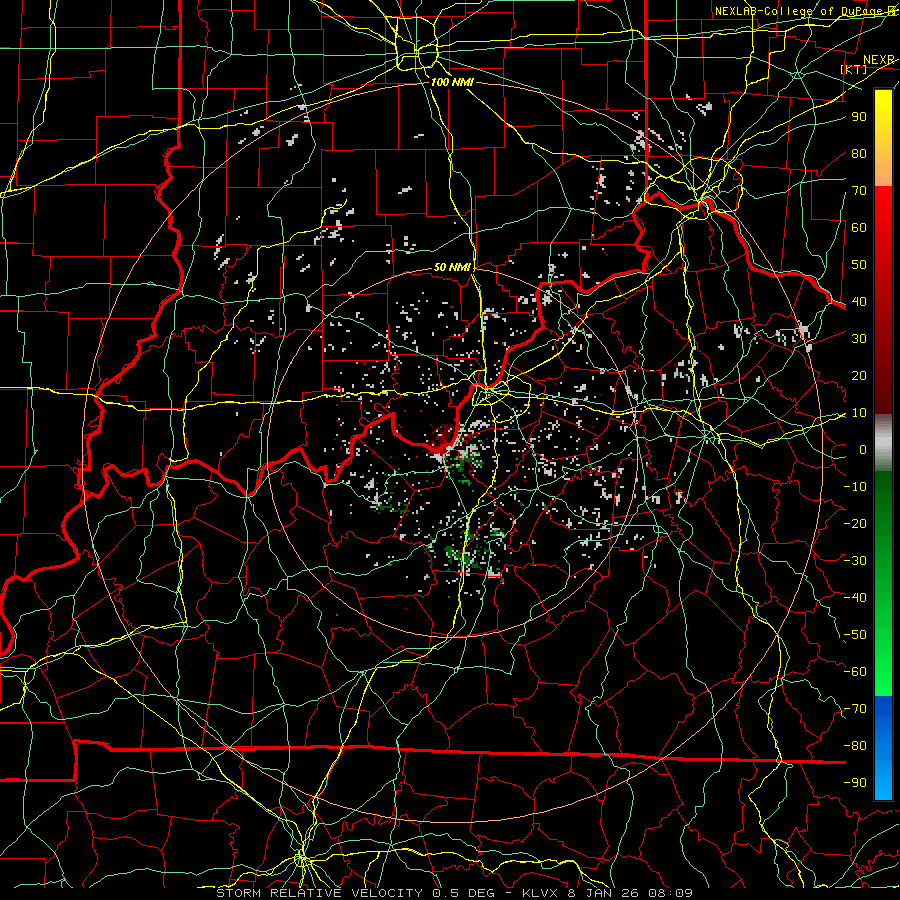Click the orange segment of color bar

883,164
